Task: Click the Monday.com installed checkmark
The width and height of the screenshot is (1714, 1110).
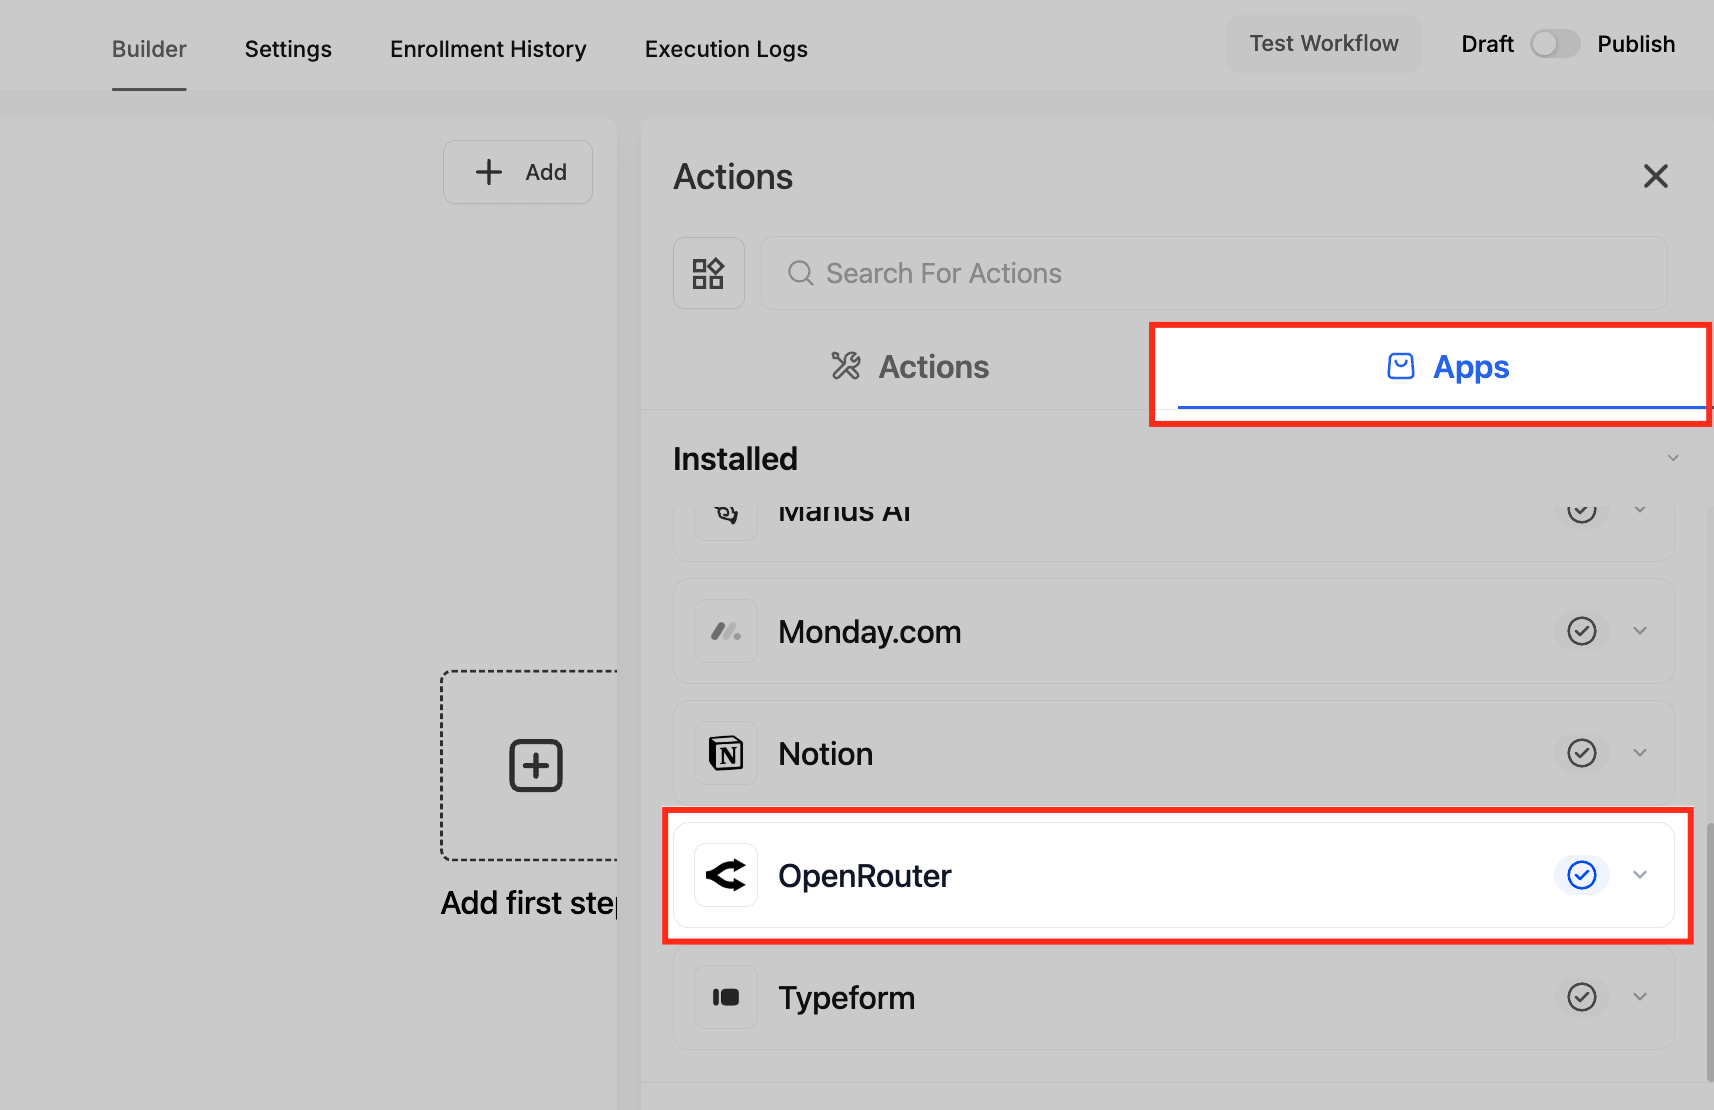Action: point(1582,631)
